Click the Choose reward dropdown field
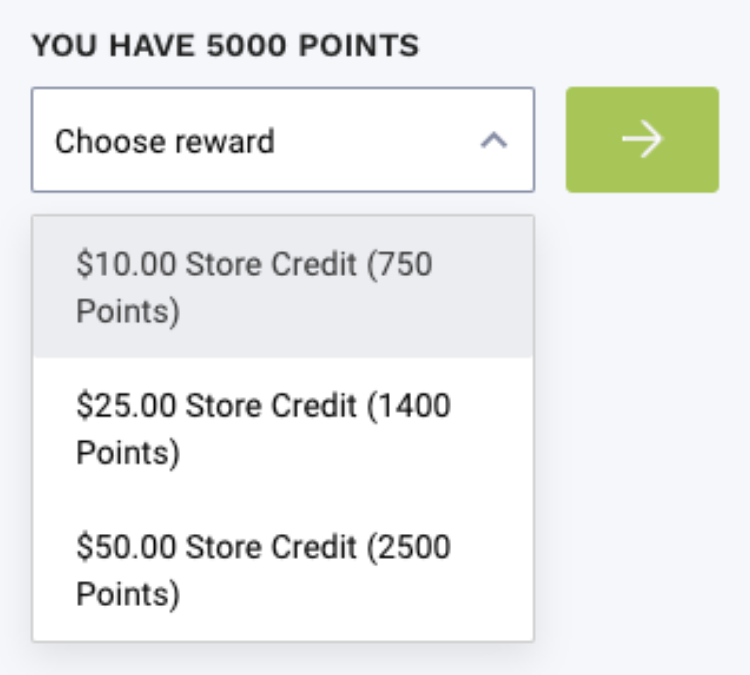 point(282,140)
